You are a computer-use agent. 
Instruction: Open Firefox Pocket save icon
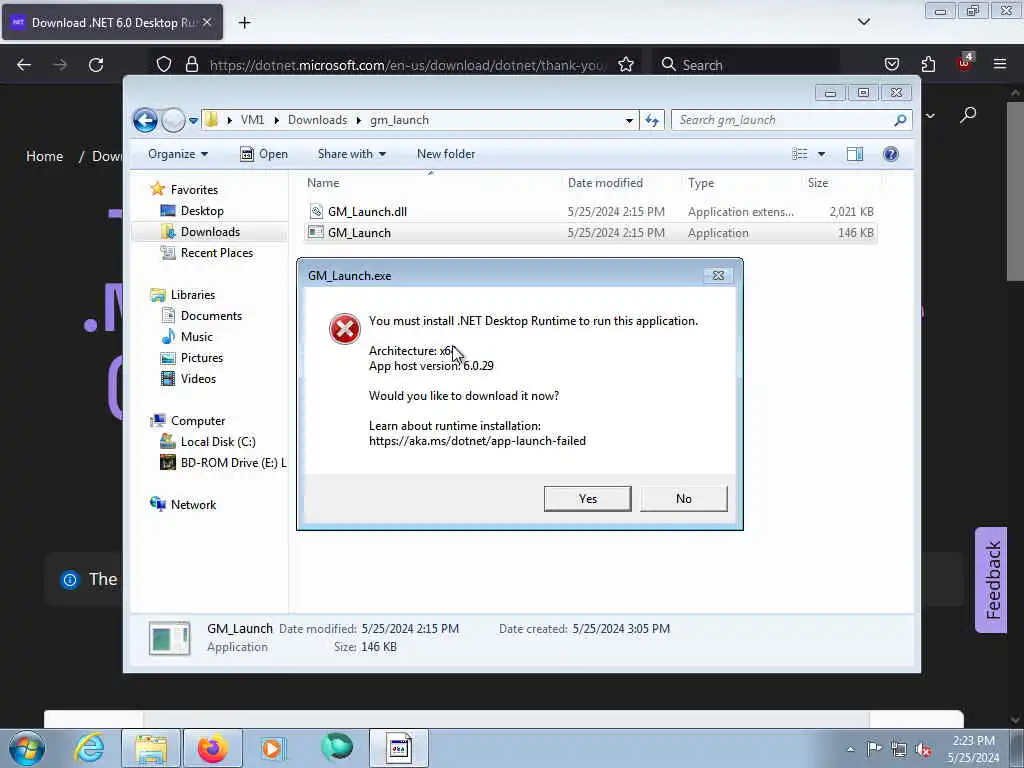891,65
